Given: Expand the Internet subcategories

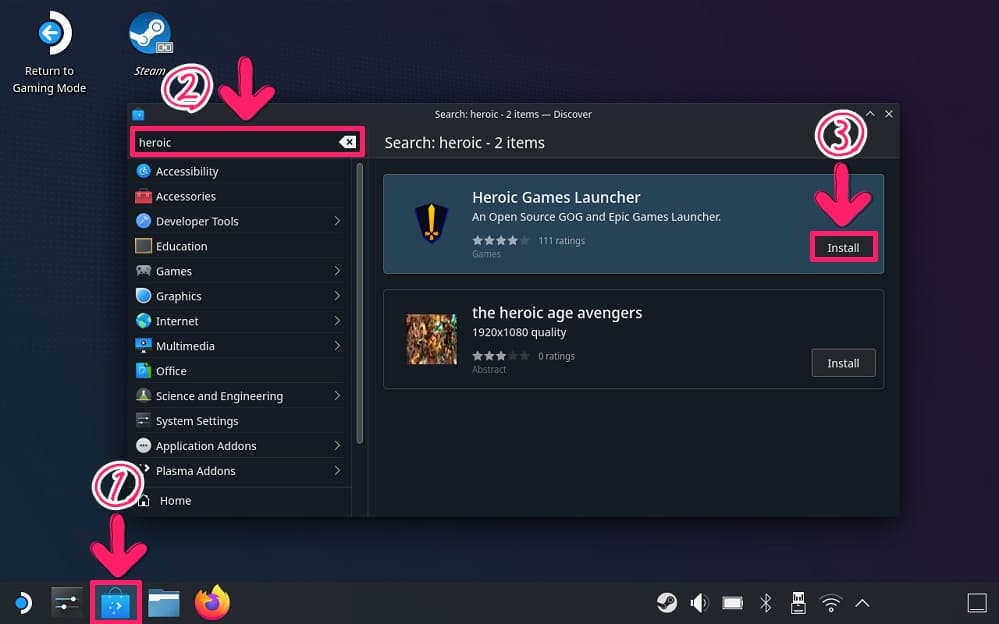Looking at the screenshot, I should click(337, 321).
